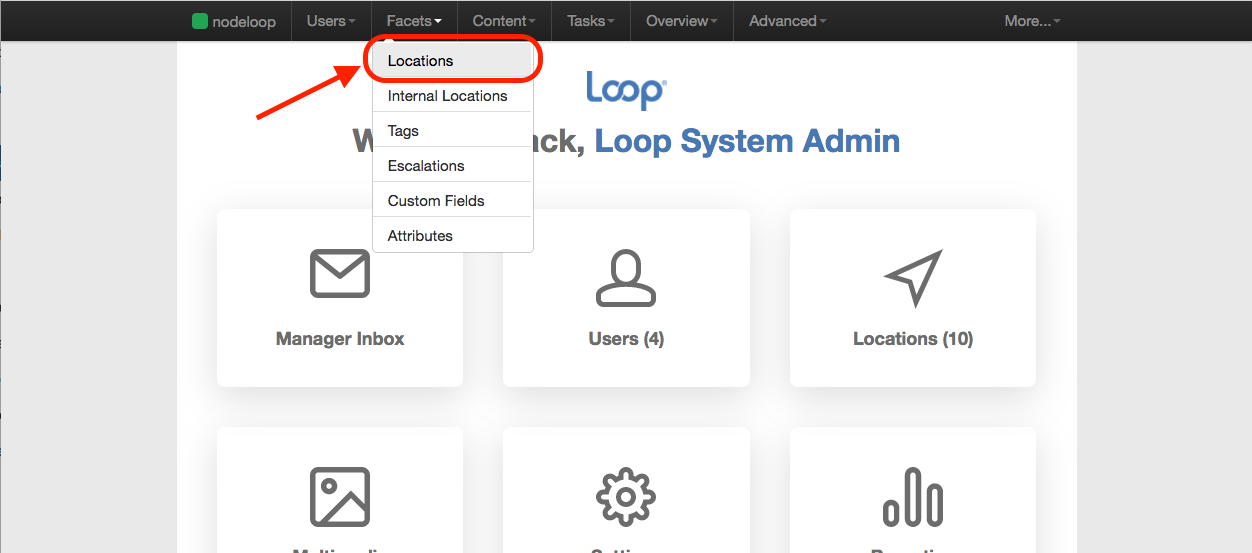This screenshot has height=553, width=1252.
Task: Expand the More... dropdown
Action: pos(1033,21)
